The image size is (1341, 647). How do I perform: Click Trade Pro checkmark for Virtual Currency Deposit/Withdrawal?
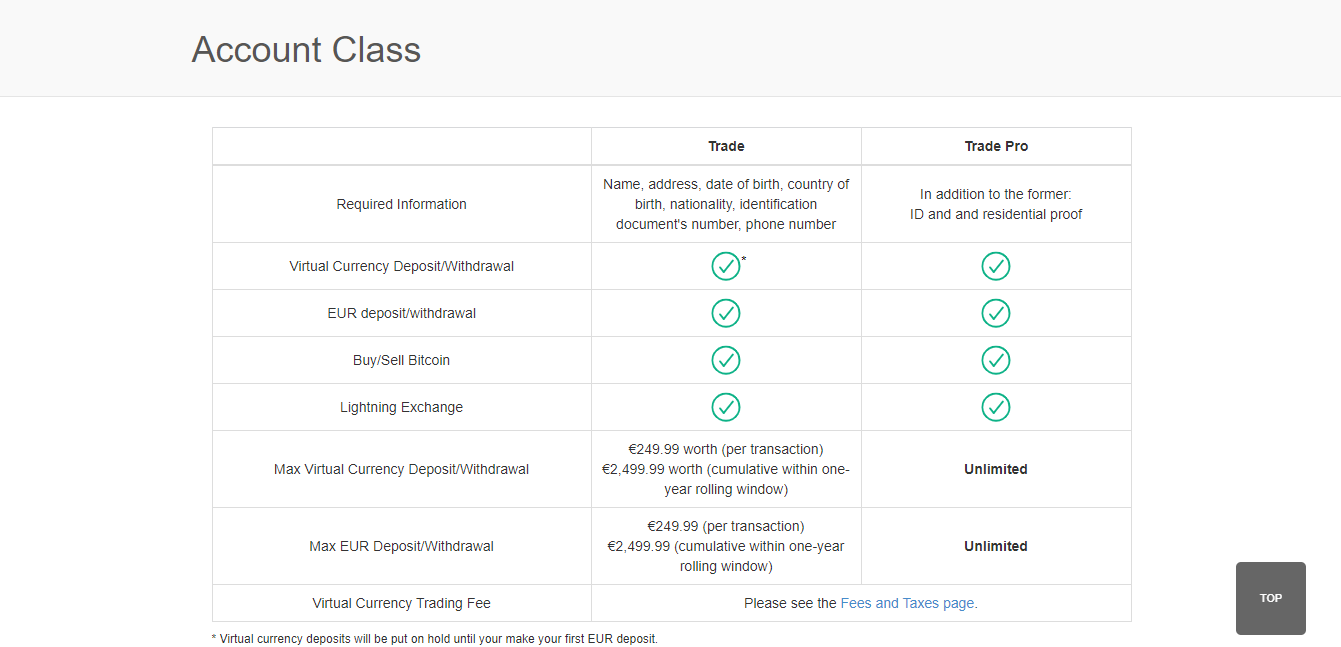[x=995, y=267]
